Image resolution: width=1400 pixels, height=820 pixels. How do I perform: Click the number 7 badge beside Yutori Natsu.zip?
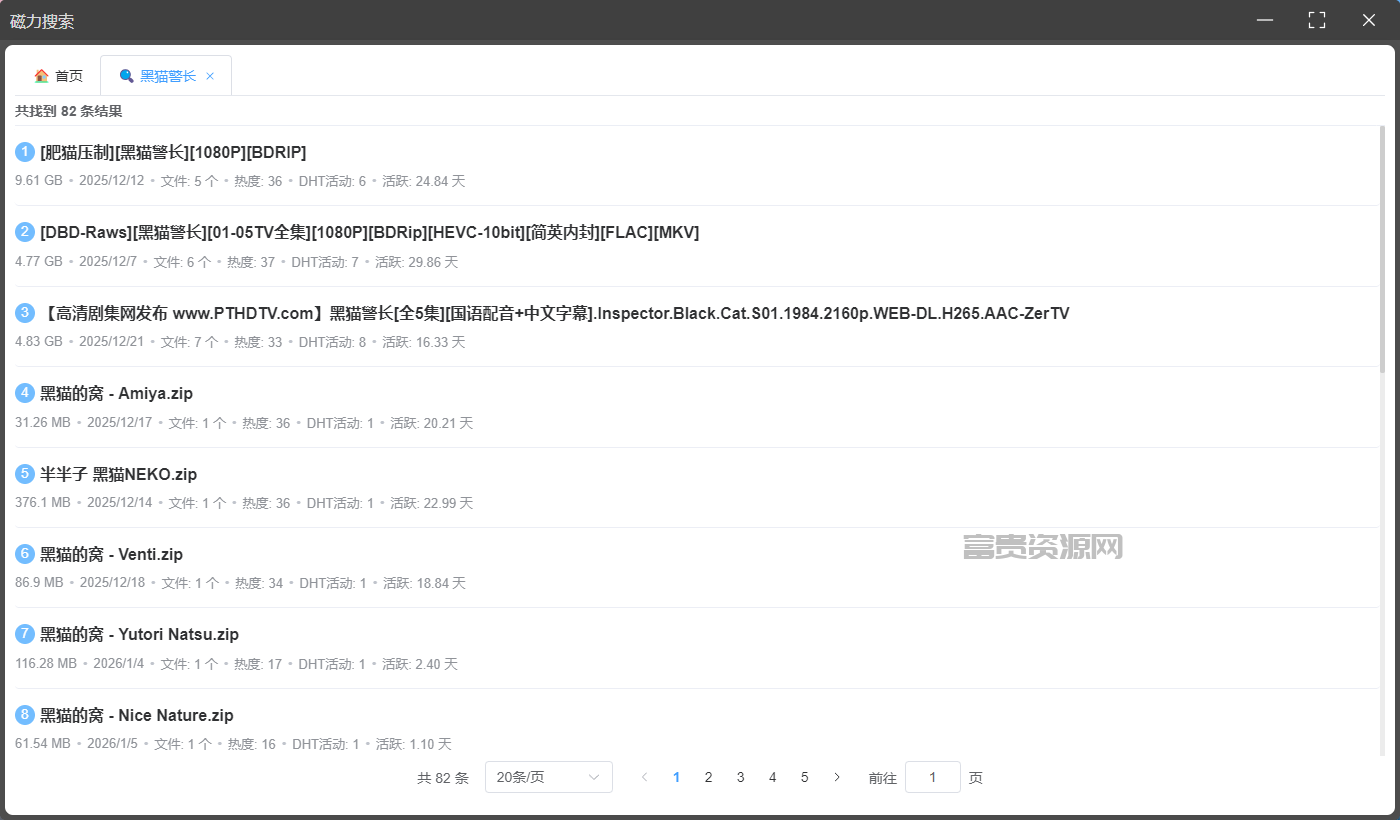pos(25,634)
